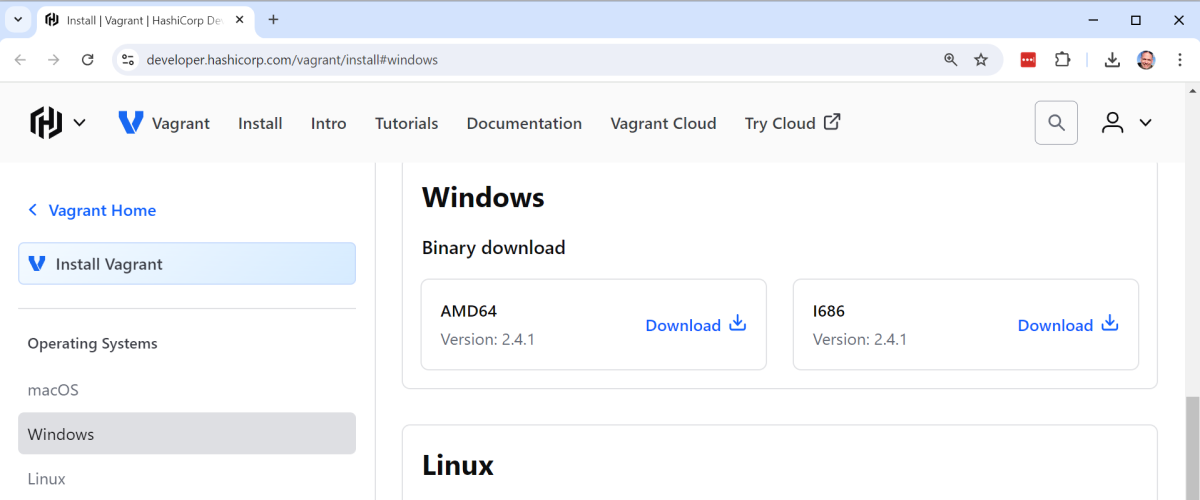Open Try Cloud external link
Image resolution: width=1200 pixels, height=500 pixels.
click(x=793, y=123)
